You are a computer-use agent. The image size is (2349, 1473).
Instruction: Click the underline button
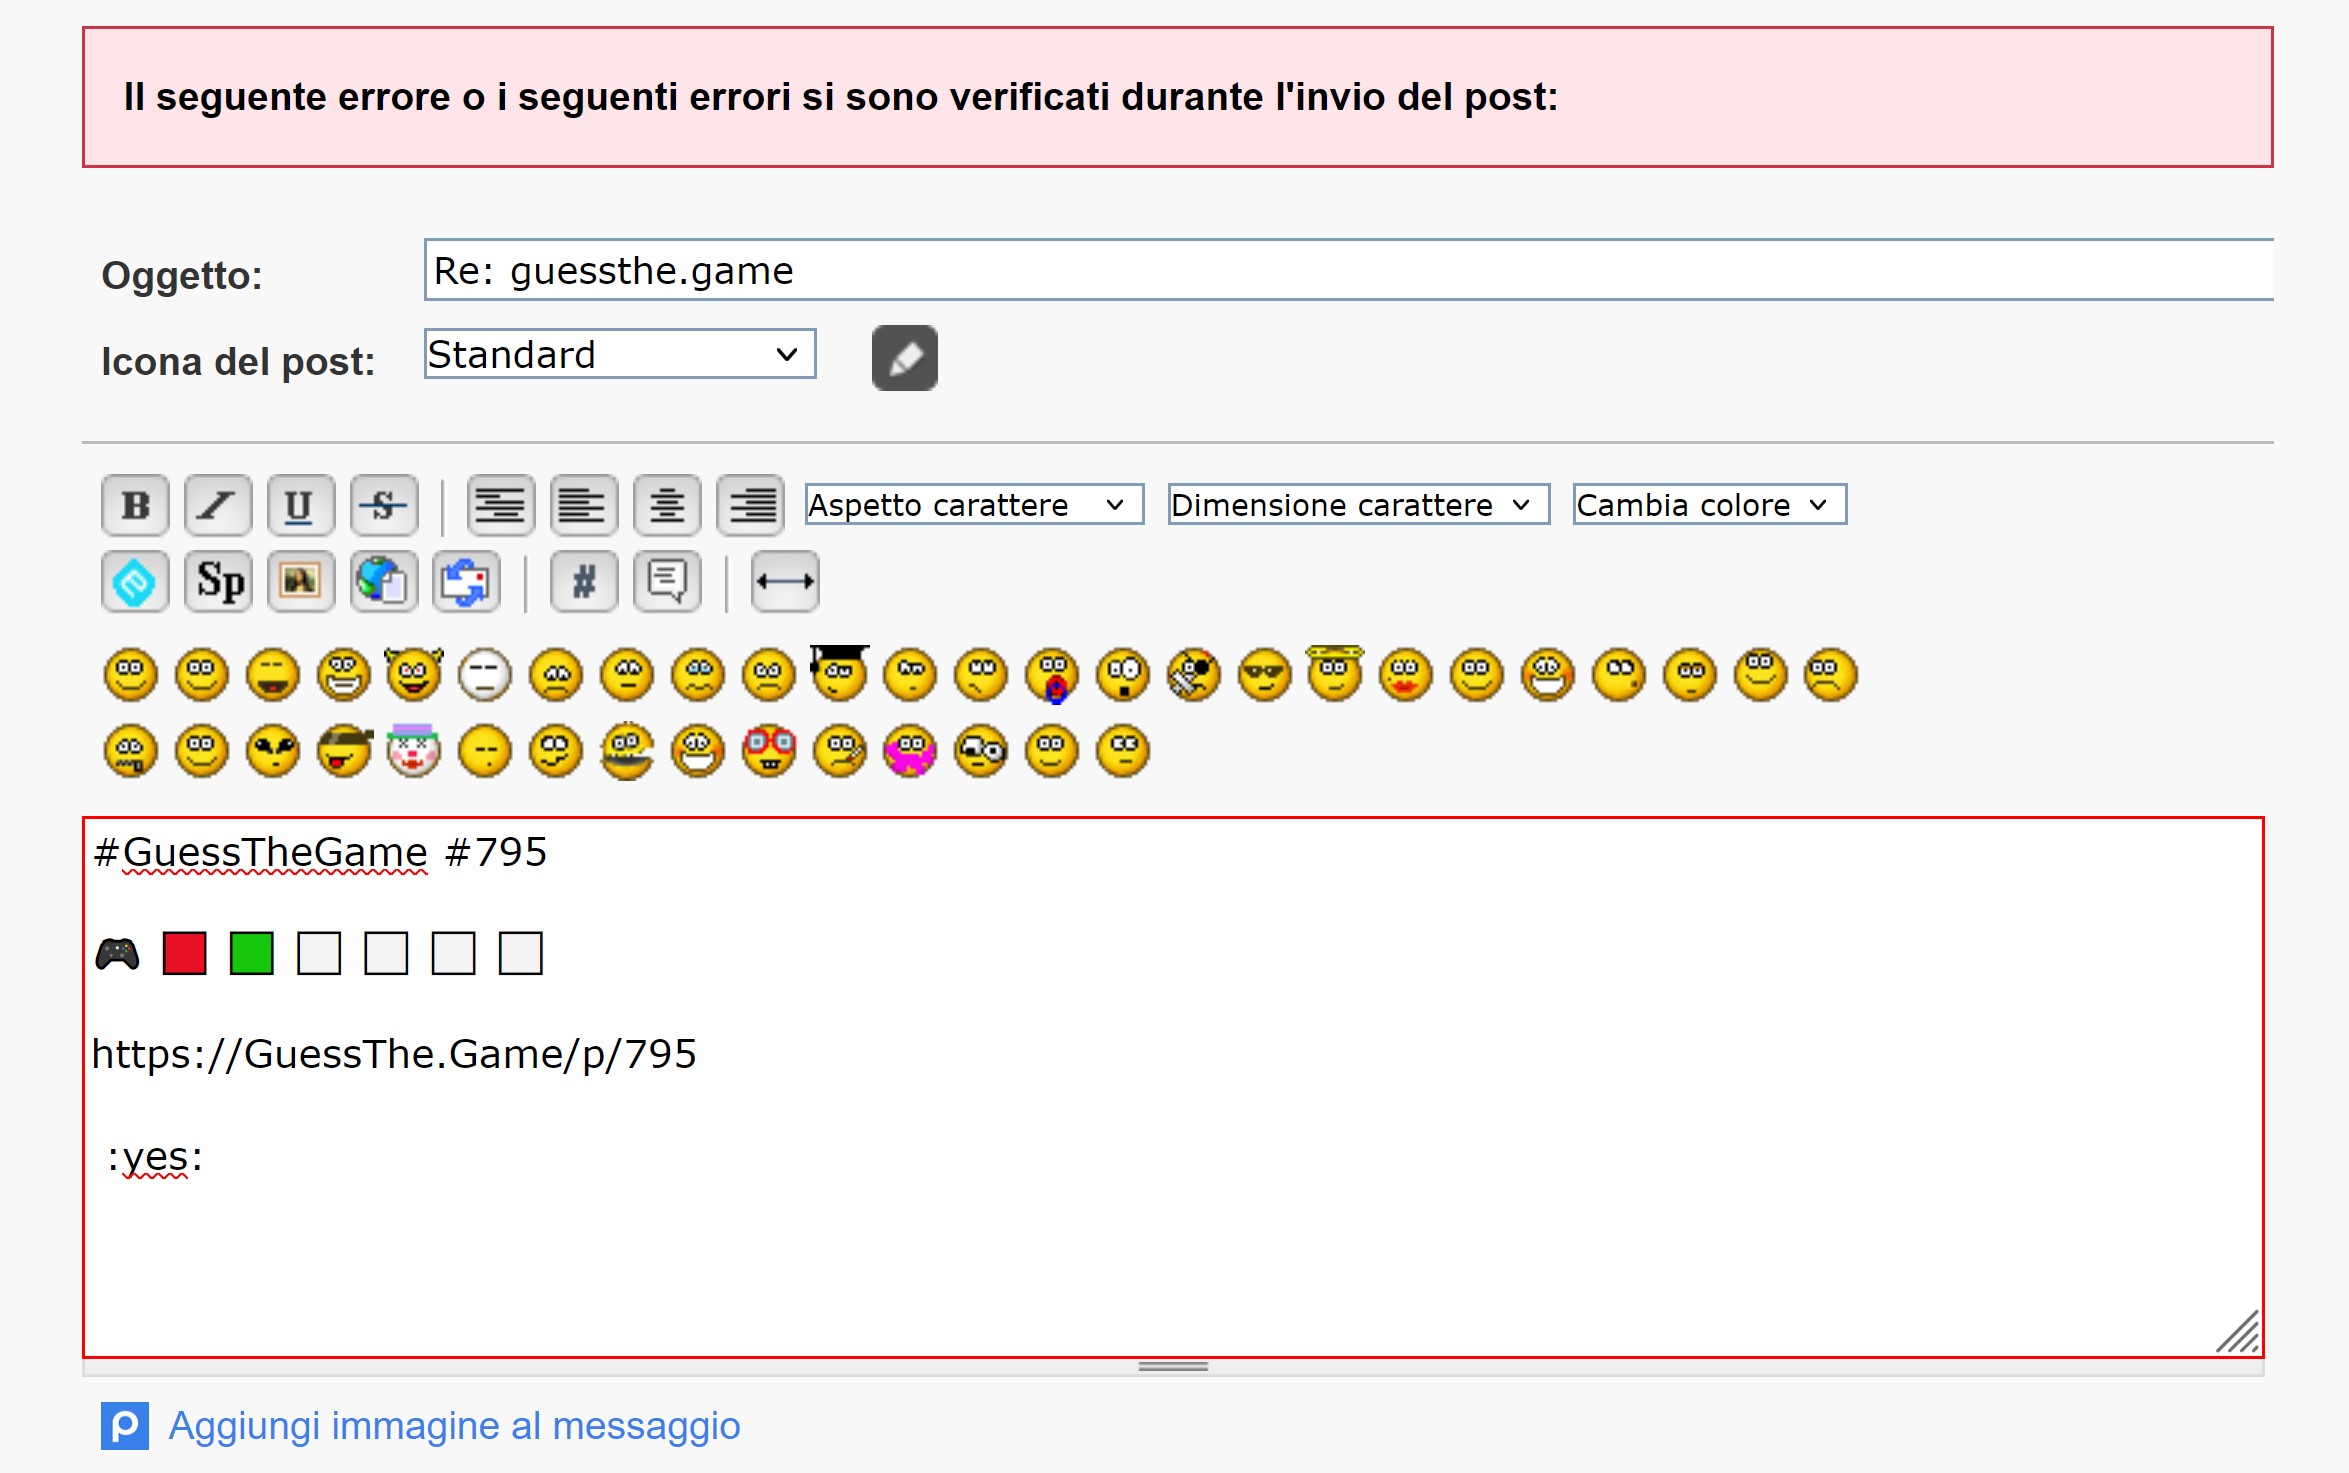(301, 505)
